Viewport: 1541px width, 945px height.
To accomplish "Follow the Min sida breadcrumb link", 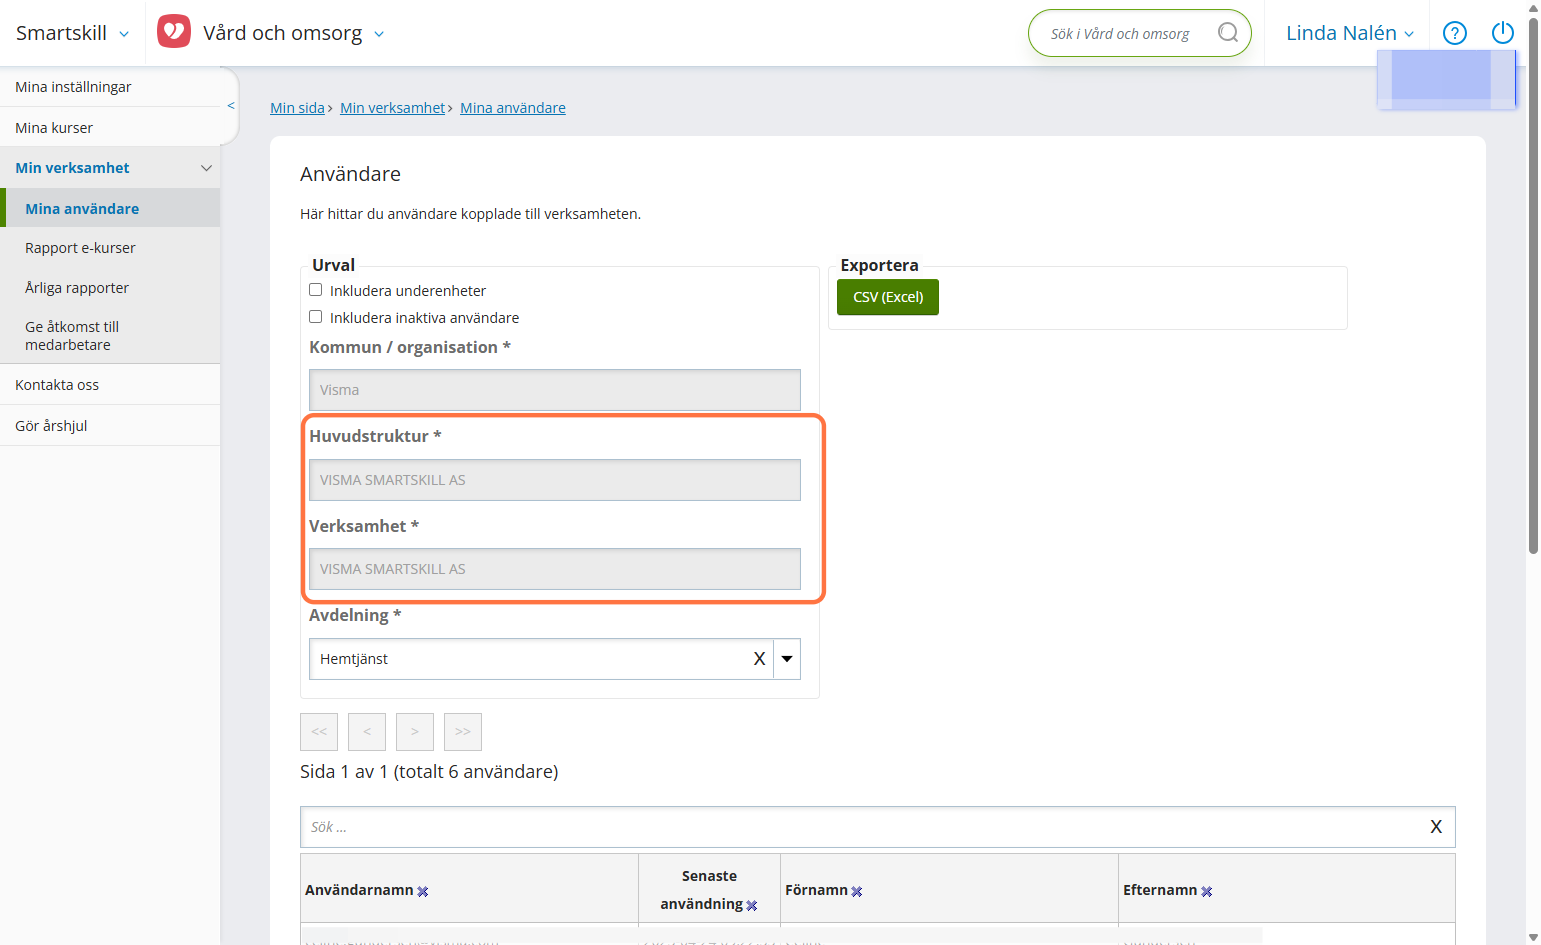I will pyautogui.click(x=297, y=108).
